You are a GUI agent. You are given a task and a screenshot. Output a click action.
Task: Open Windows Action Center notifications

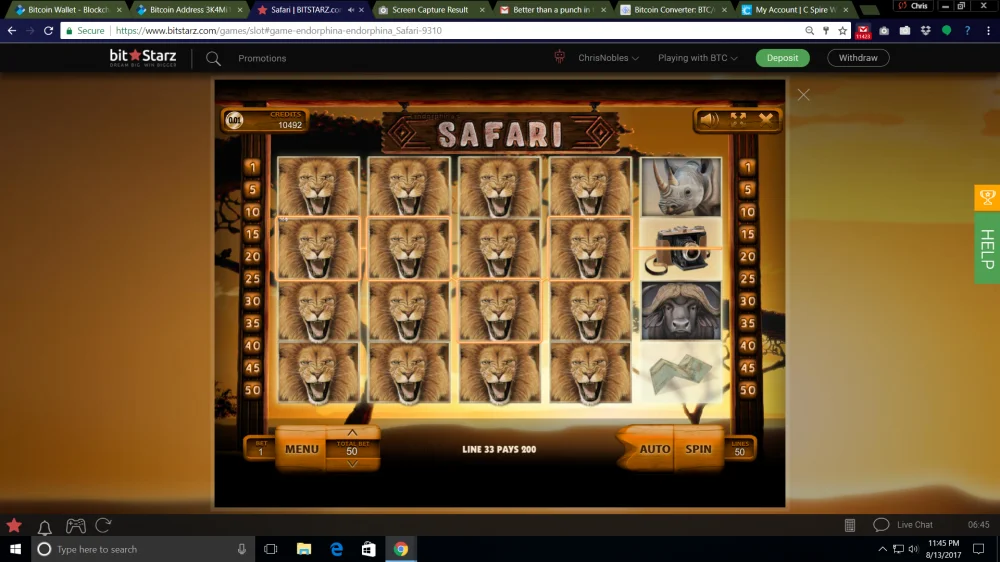point(978,549)
